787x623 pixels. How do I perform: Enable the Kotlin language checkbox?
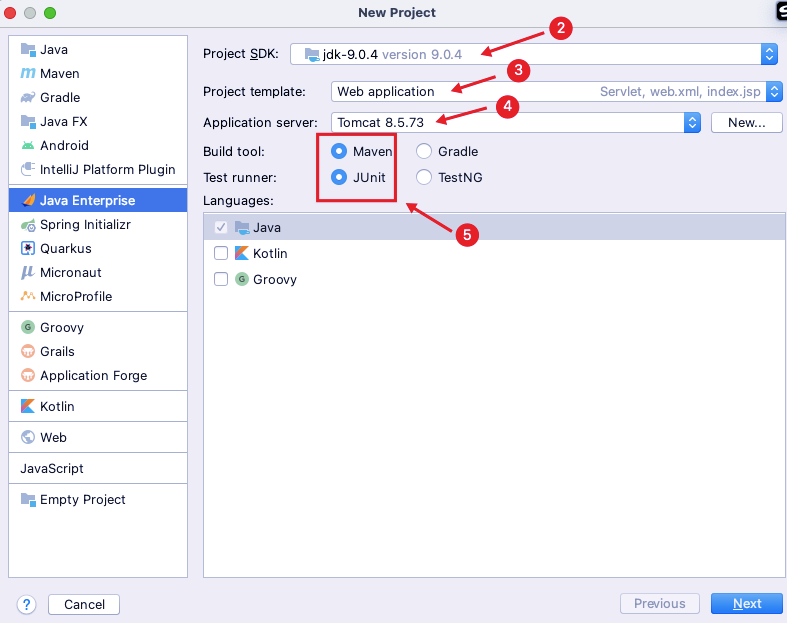(221, 253)
